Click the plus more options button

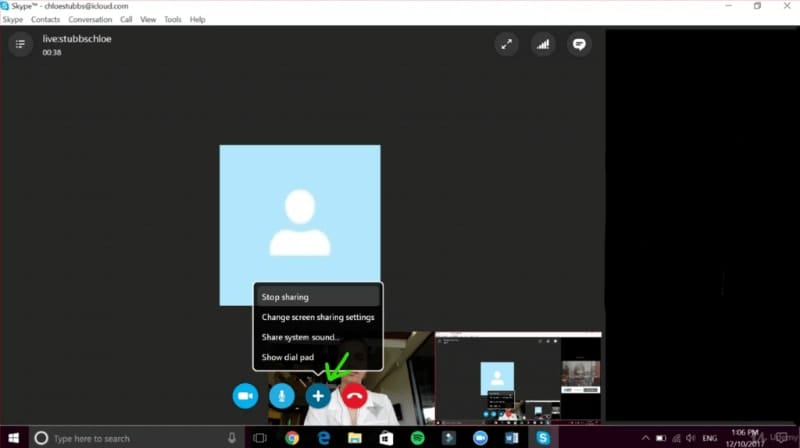[x=318, y=396]
